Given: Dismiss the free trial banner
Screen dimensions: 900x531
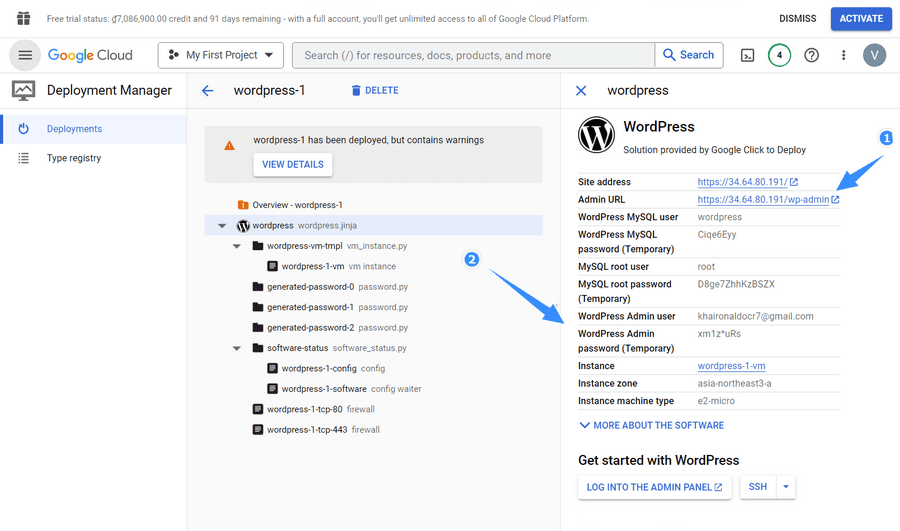Looking at the screenshot, I should [x=797, y=18].
